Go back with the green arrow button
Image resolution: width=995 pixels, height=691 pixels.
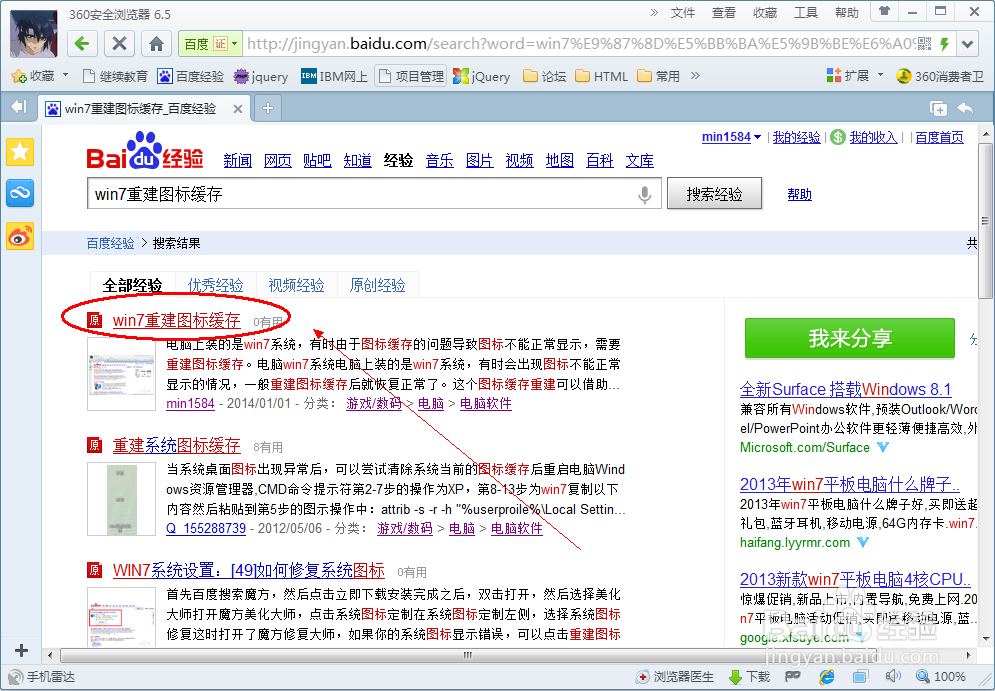pyautogui.click(x=82, y=44)
